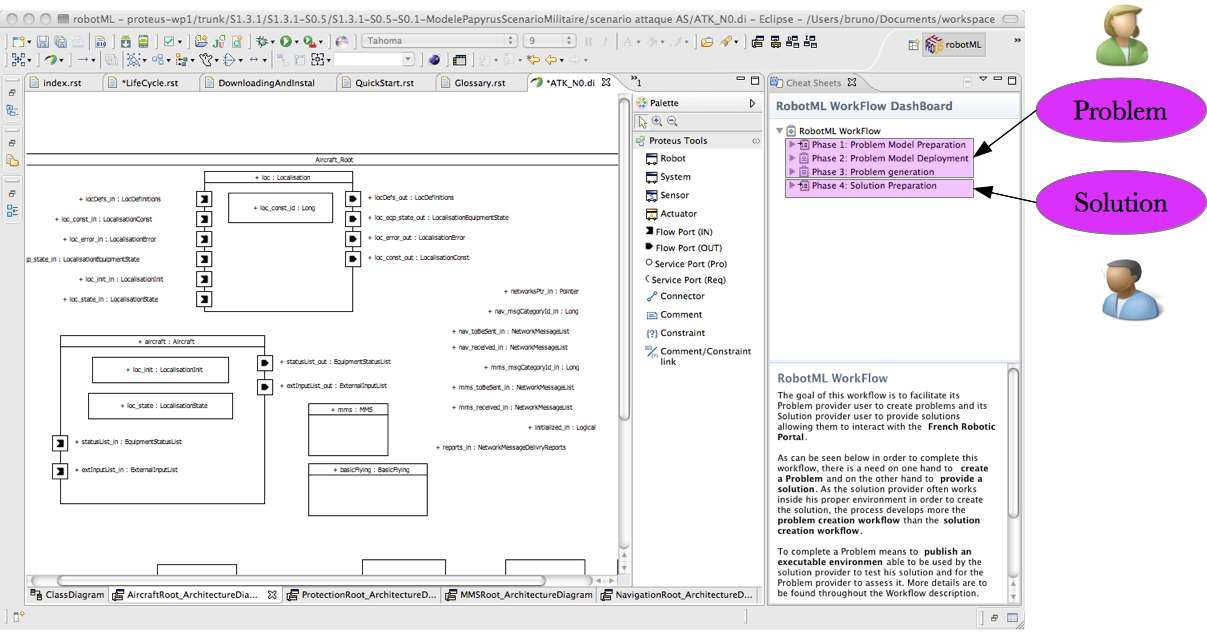Expand Phase 2: Problem Model Deployment
The height and width of the screenshot is (632, 1207).
click(x=792, y=158)
